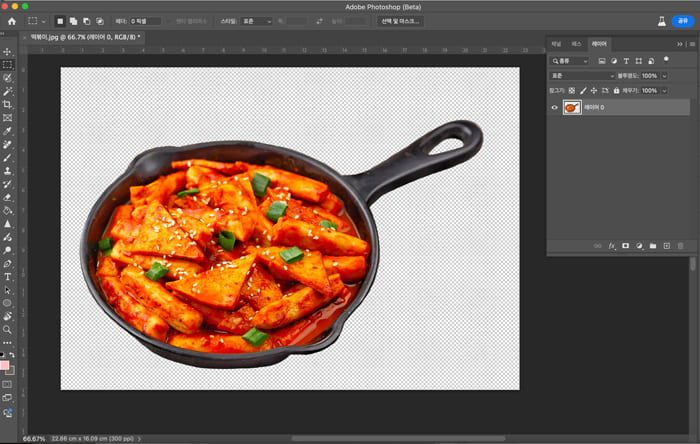Select the Paint Bucket tool

7,211
